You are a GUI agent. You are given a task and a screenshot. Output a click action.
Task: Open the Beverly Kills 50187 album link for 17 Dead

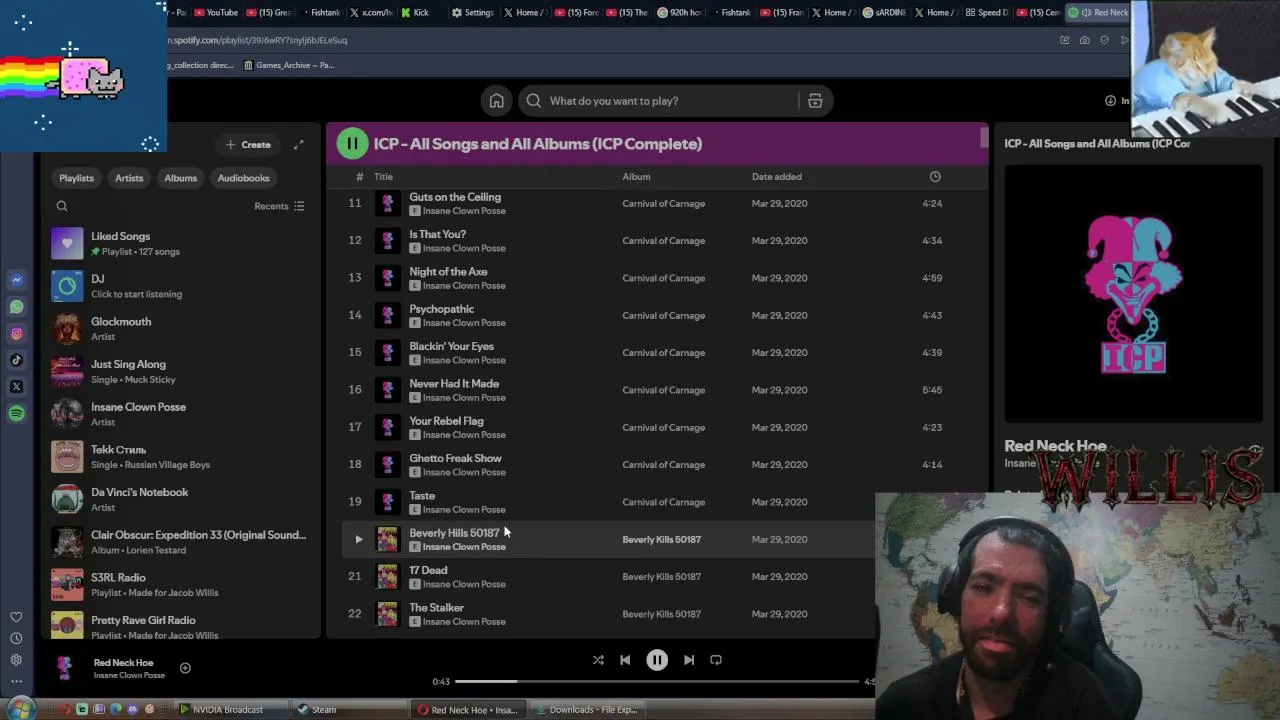[x=662, y=577]
